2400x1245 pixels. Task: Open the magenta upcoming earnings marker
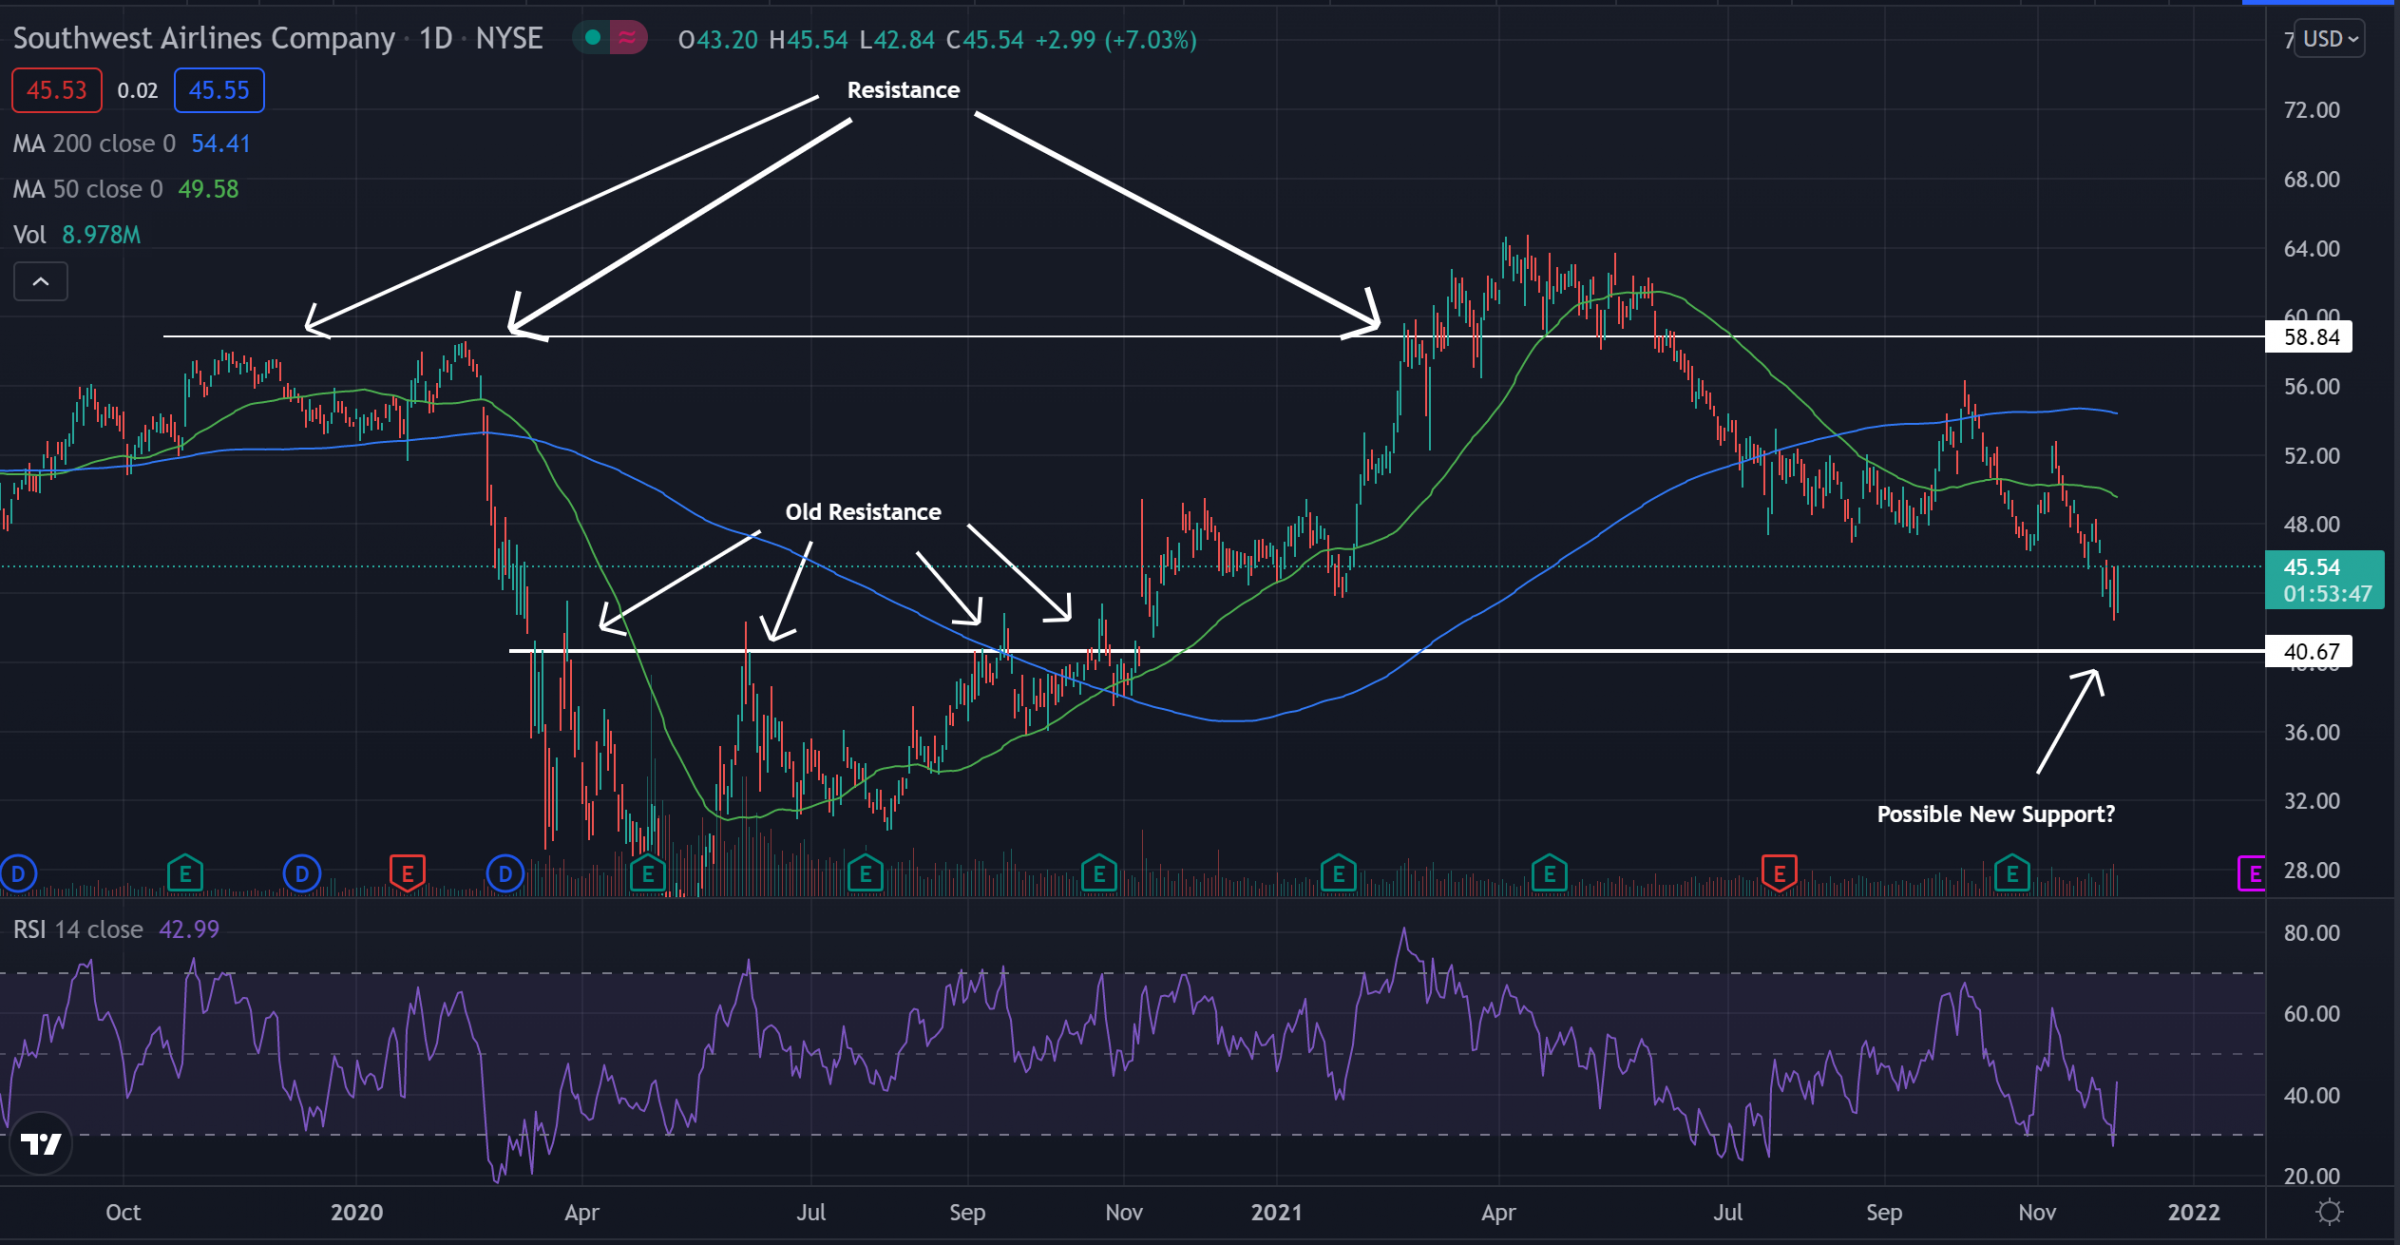pos(2252,875)
